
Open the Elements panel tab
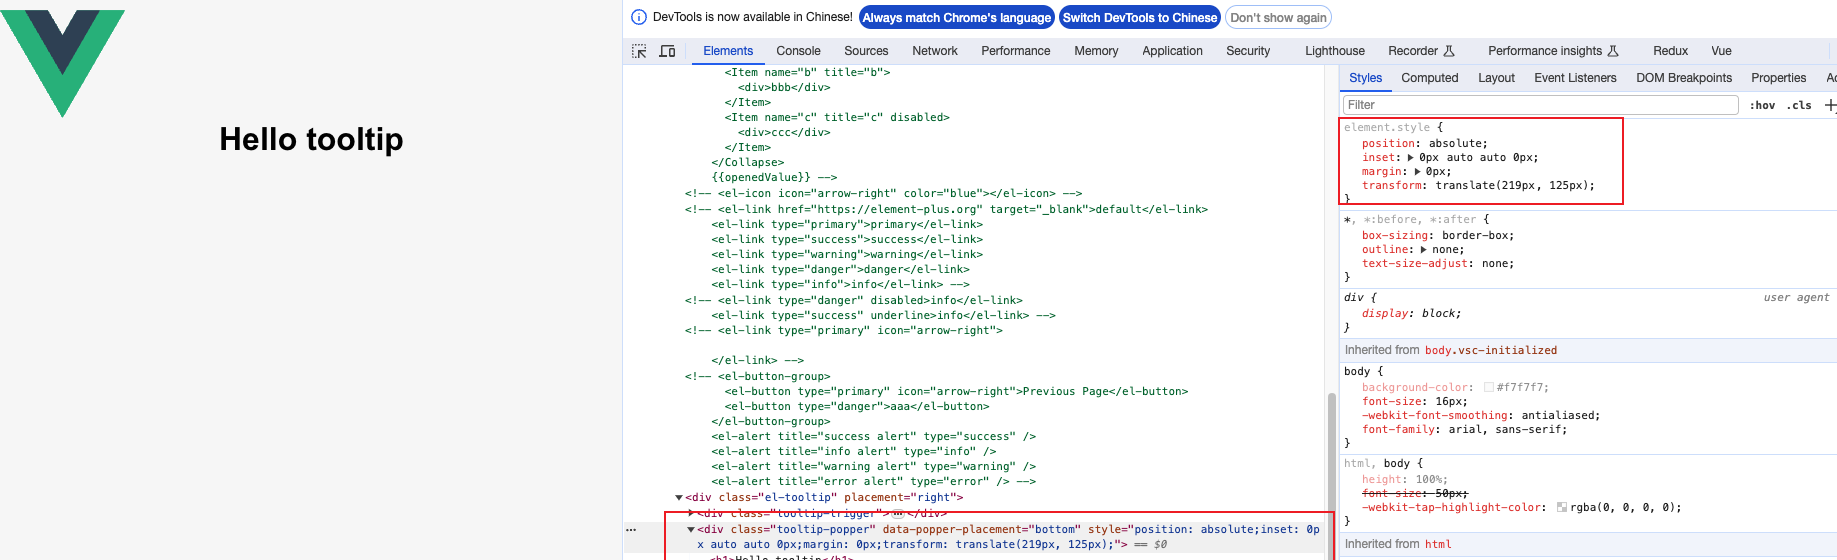[x=728, y=51]
